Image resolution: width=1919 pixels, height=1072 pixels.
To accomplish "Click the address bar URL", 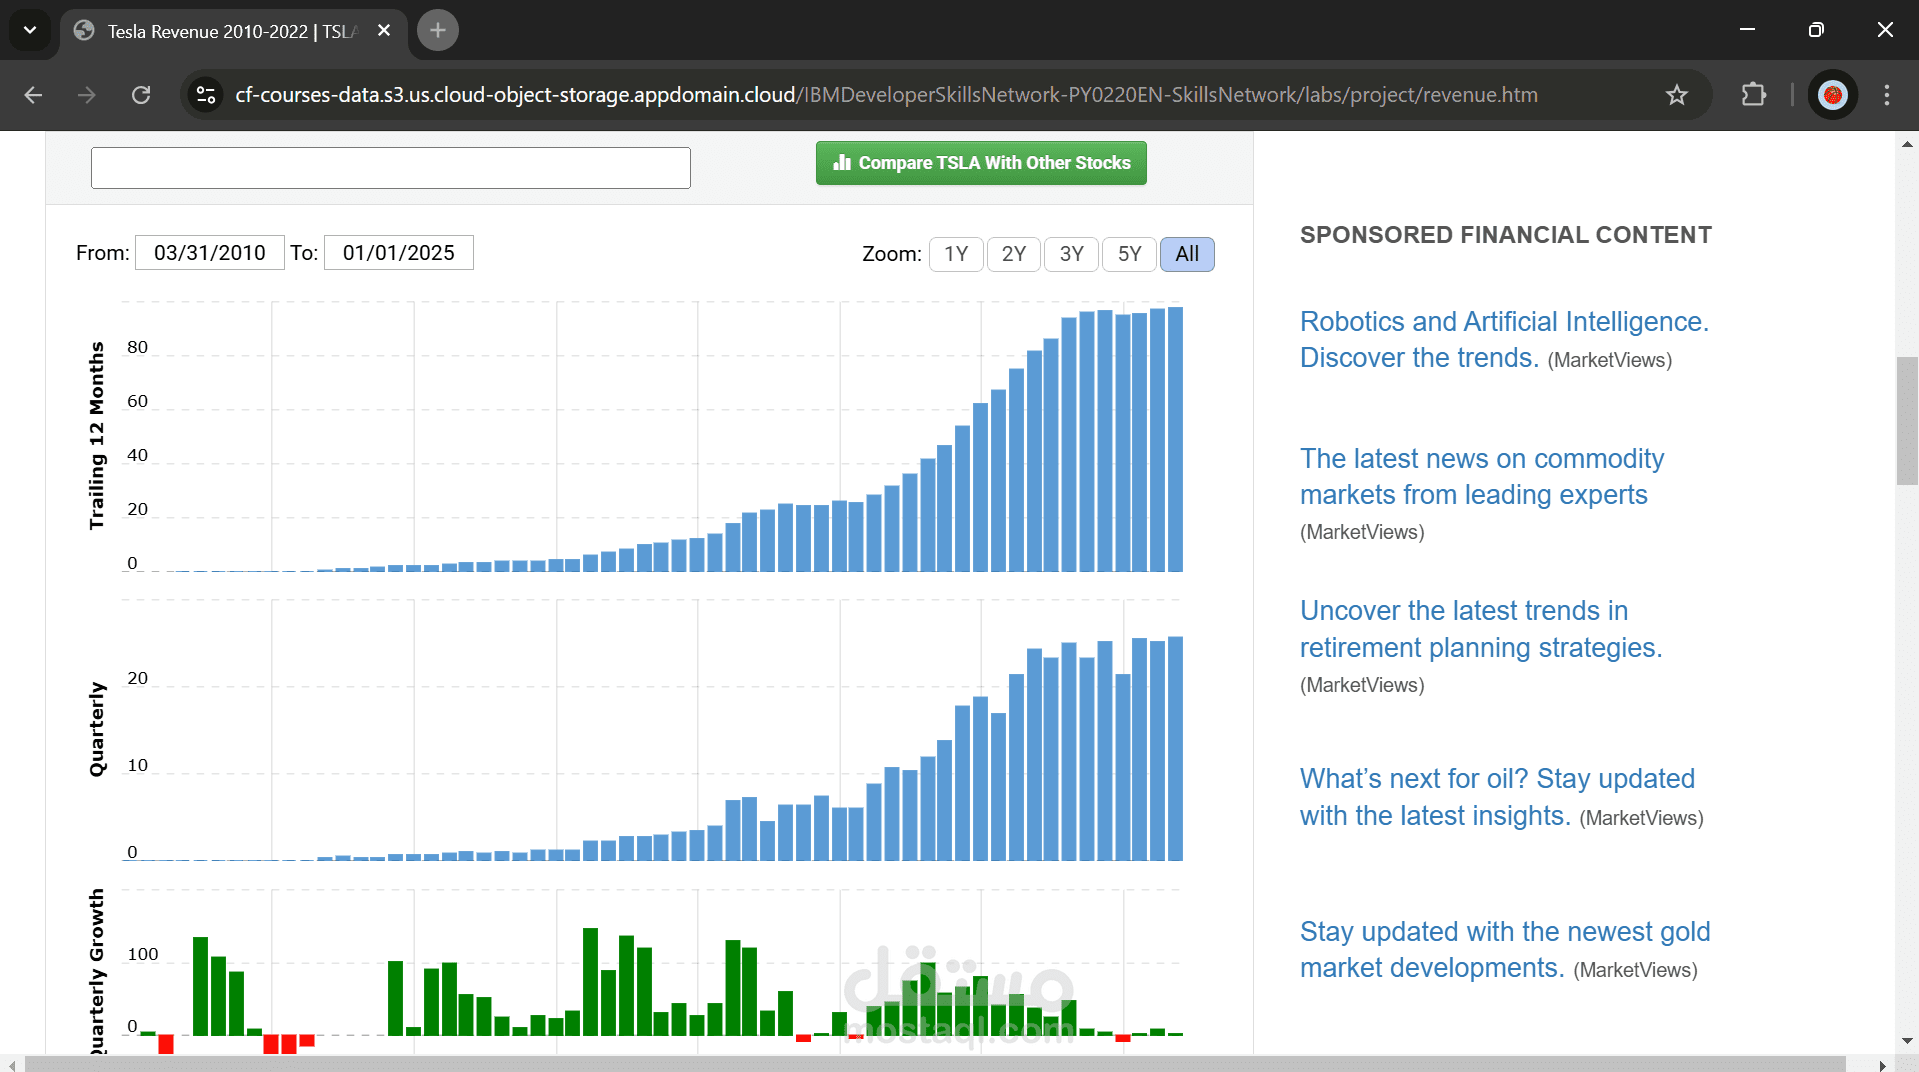I will pos(886,95).
